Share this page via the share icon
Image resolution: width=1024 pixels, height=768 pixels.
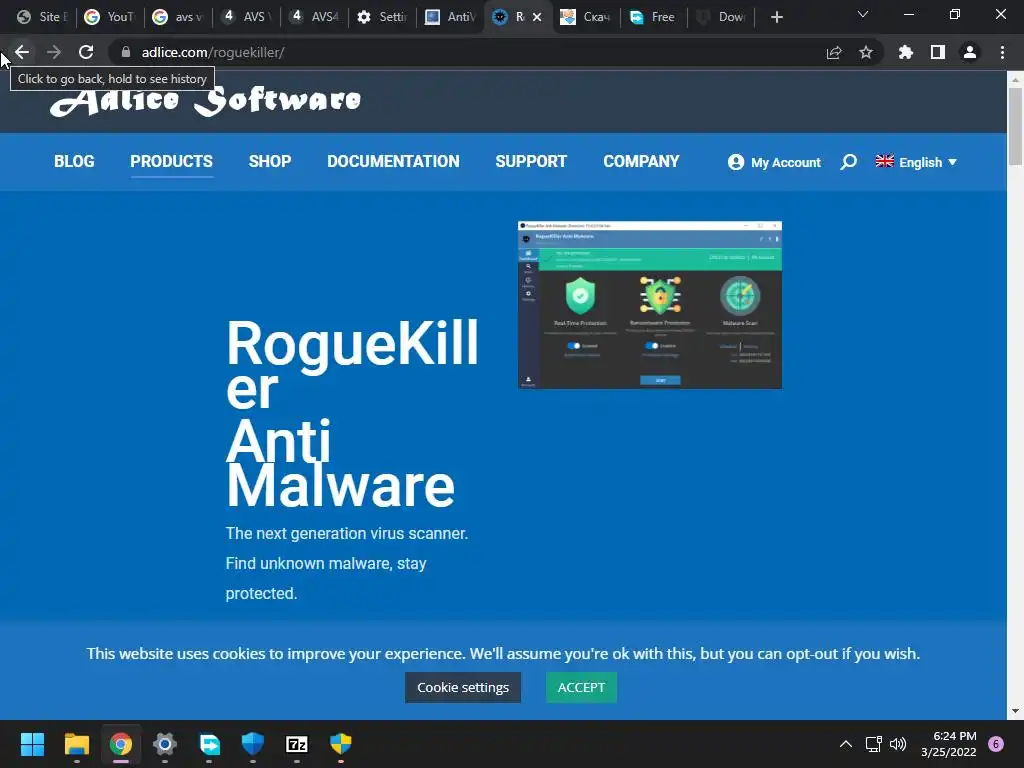point(834,52)
